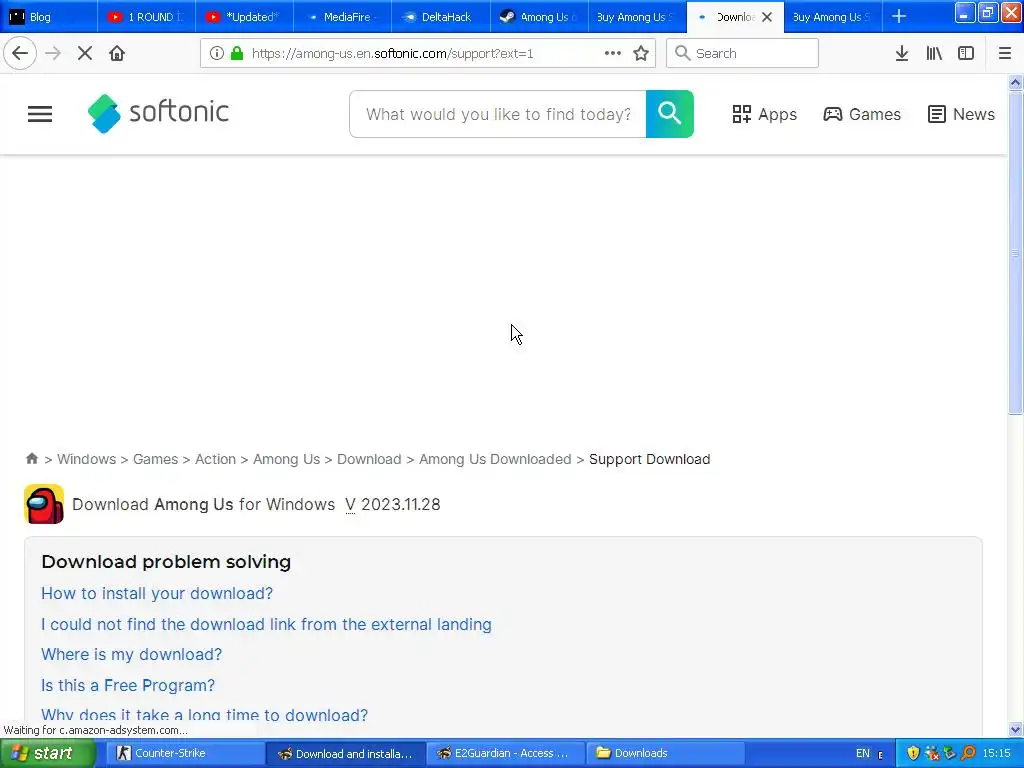The width and height of the screenshot is (1024, 768).
Task: Switch to the last Buy Among Us tab
Action: (x=833, y=16)
